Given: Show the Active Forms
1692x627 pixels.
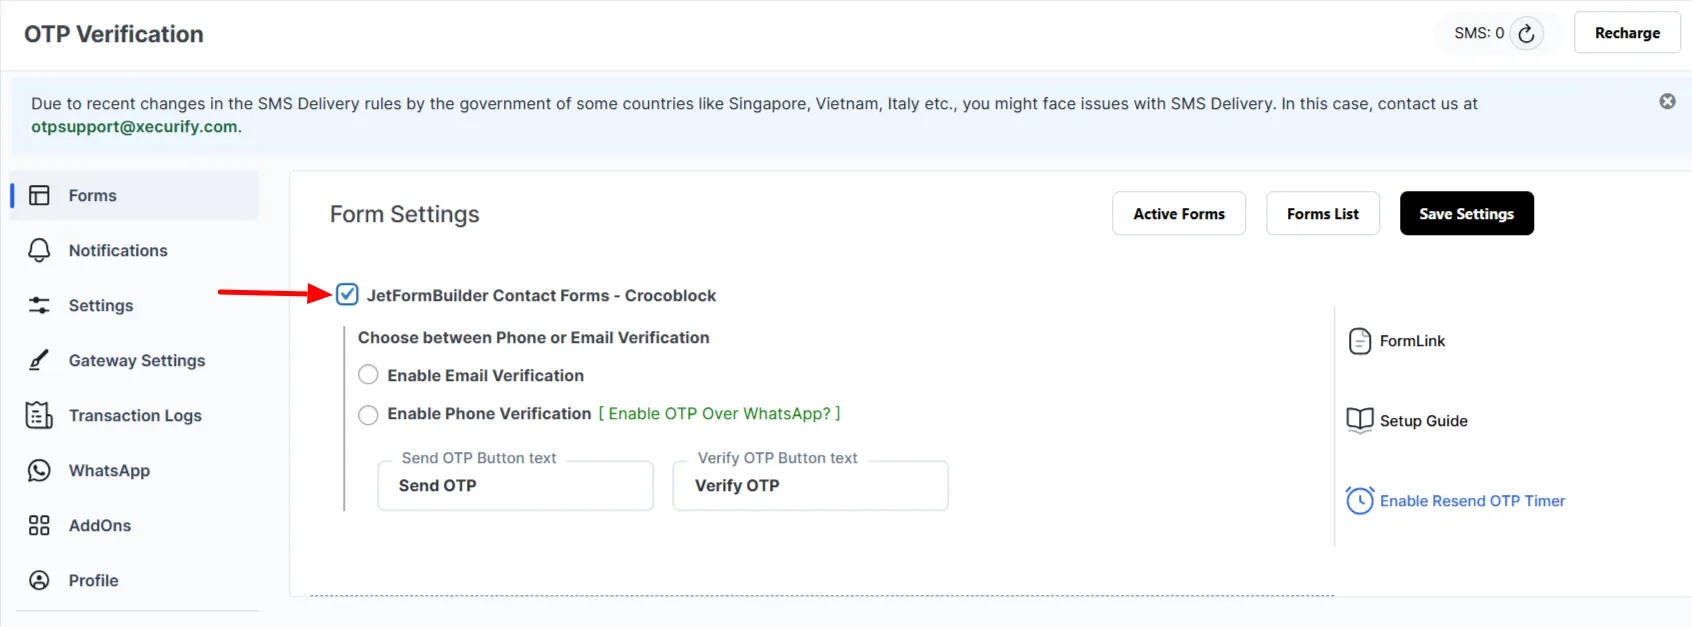Looking at the screenshot, I should coord(1178,214).
